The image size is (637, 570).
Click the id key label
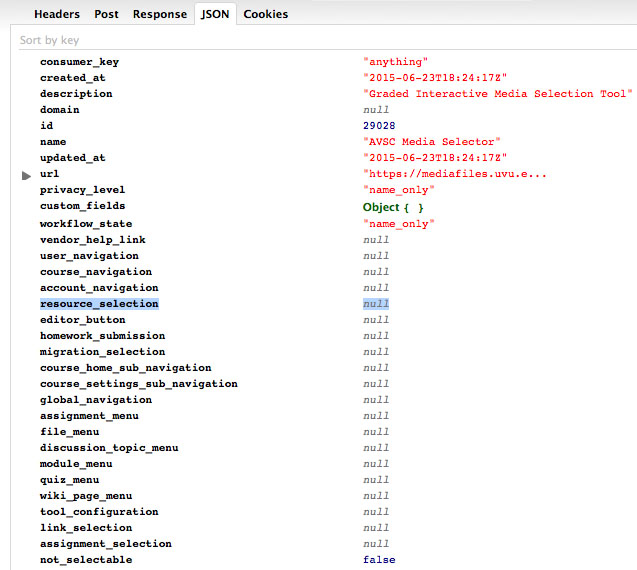[x=46, y=126]
